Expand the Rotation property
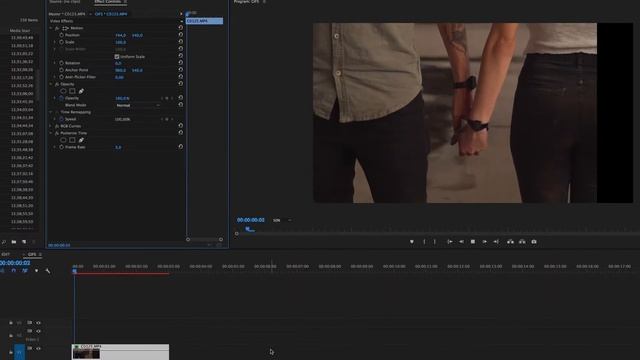Viewport: 640px width, 360px height. (x=55, y=63)
